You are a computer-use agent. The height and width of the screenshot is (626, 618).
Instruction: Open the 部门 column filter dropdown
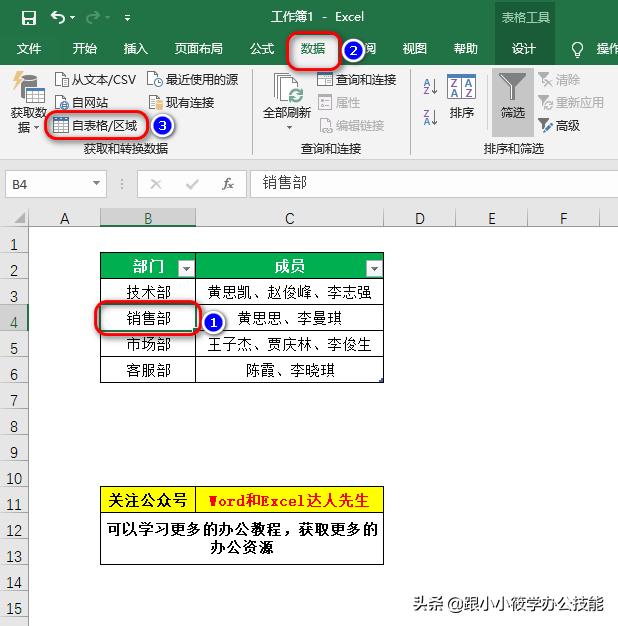[x=186, y=269]
